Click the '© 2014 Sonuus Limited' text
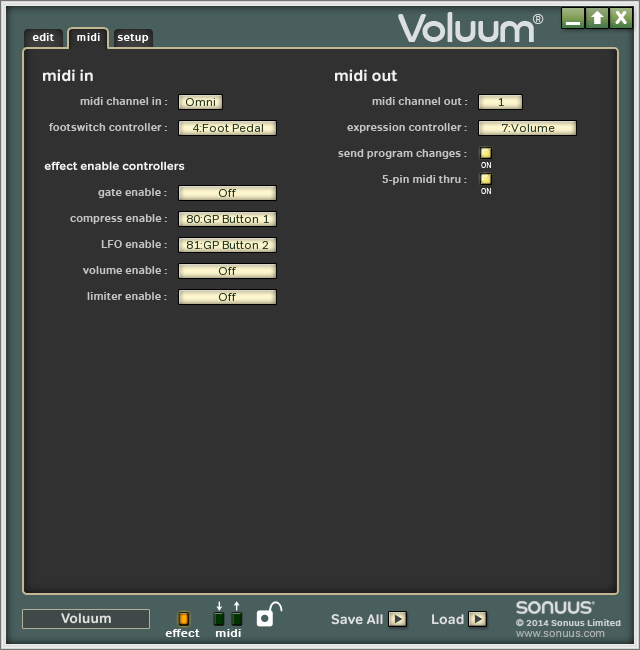The image size is (640, 650). [568, 623]
